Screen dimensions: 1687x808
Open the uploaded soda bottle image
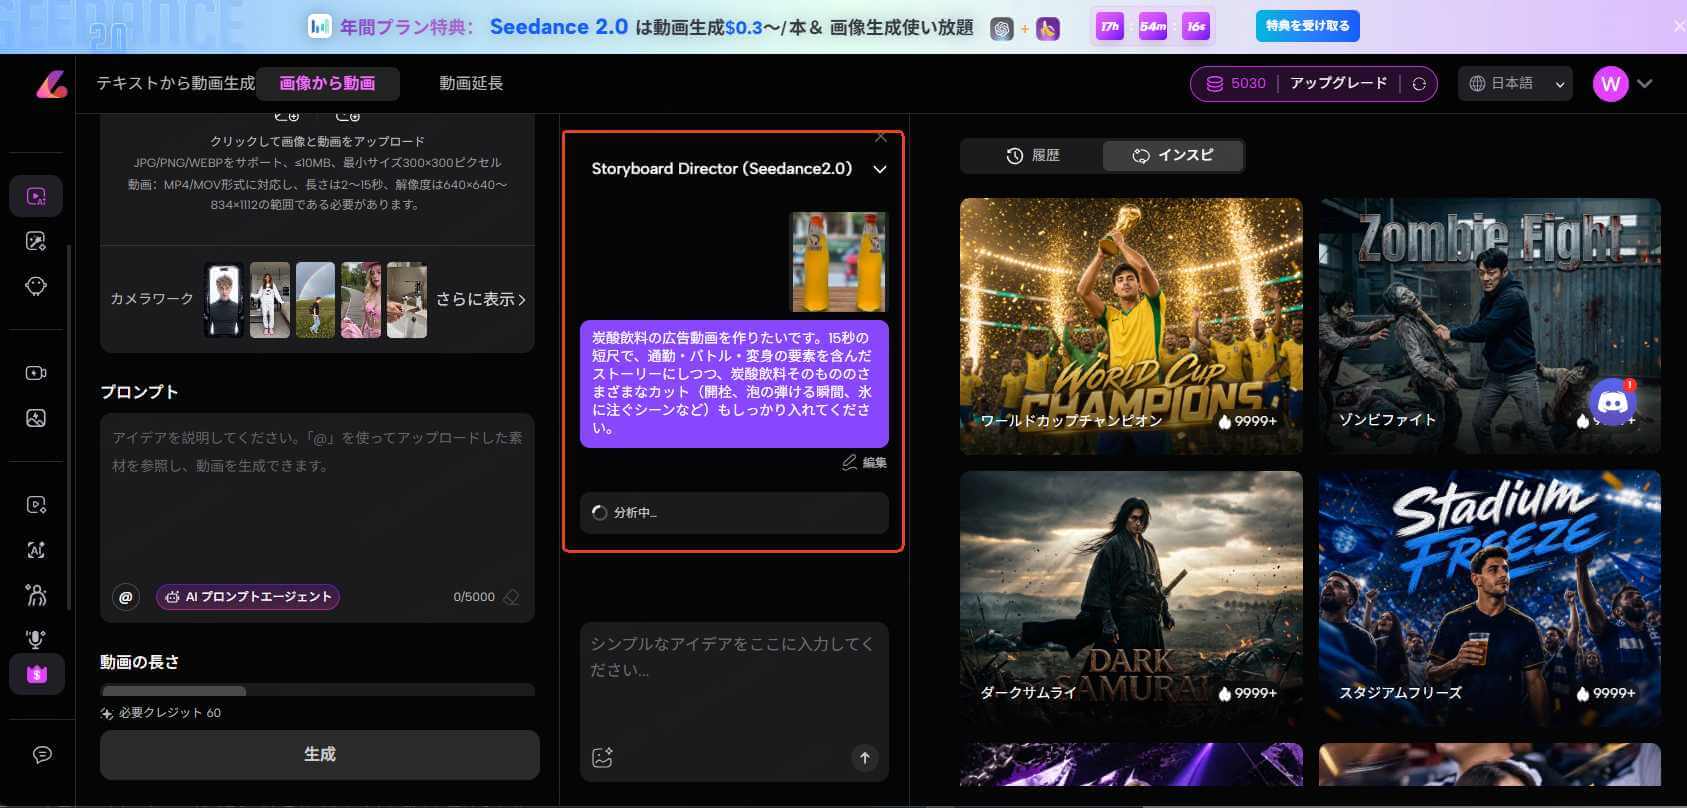(x=839, y=262)
